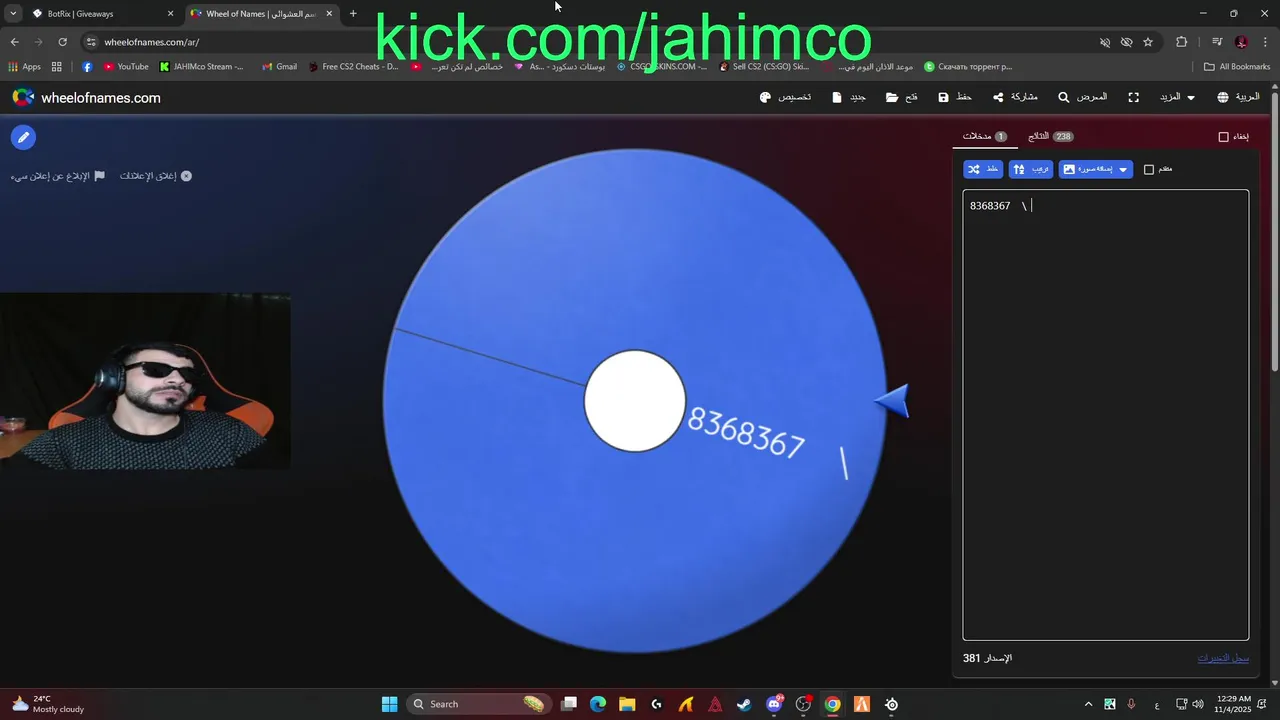Open the Sell CS2 (CS:GO) Skins bookmark
This screenshot has height=720, width=1280.
coord(764,67)
